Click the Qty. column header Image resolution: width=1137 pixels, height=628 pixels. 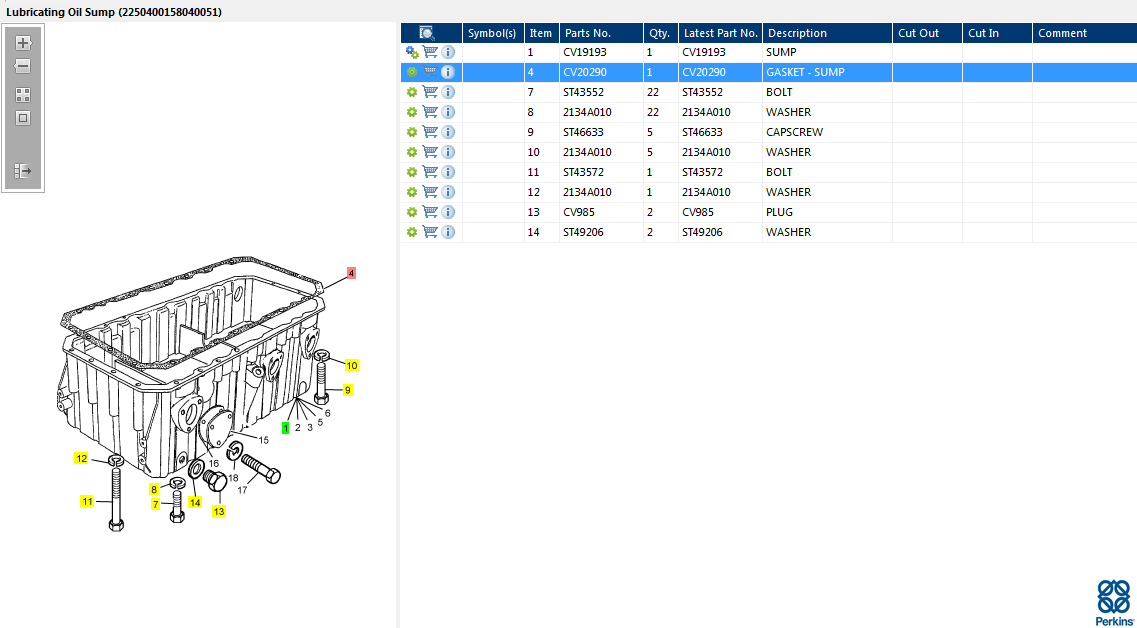coord(659,33)
